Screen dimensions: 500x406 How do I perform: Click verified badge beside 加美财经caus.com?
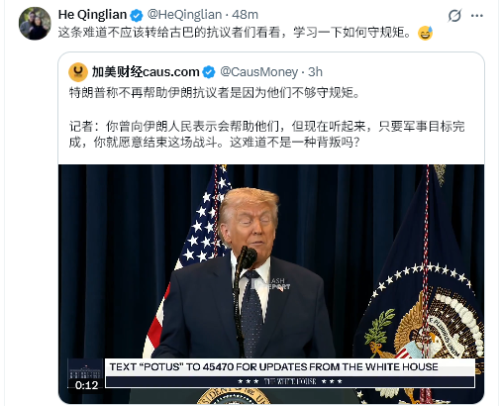tap(209, 72)
